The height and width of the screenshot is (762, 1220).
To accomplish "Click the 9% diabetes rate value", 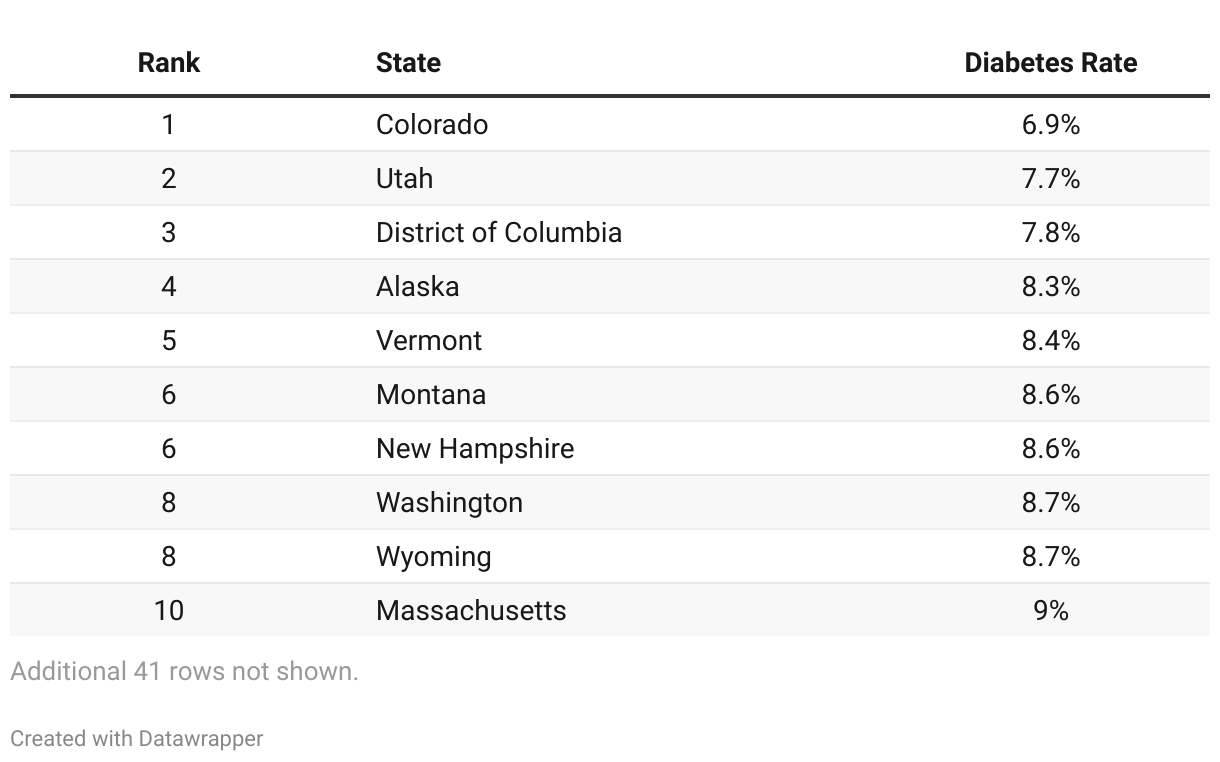I will click(1051, 611).
